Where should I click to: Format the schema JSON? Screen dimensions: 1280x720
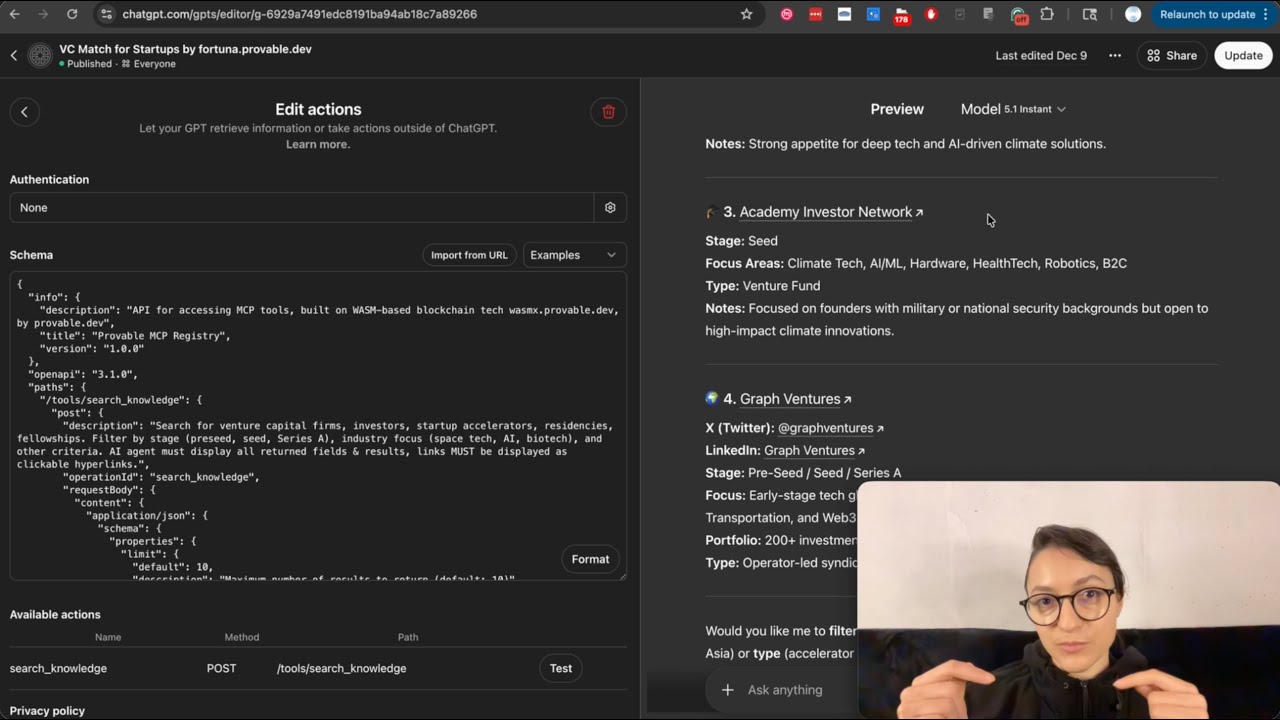(x=590, y=559)
